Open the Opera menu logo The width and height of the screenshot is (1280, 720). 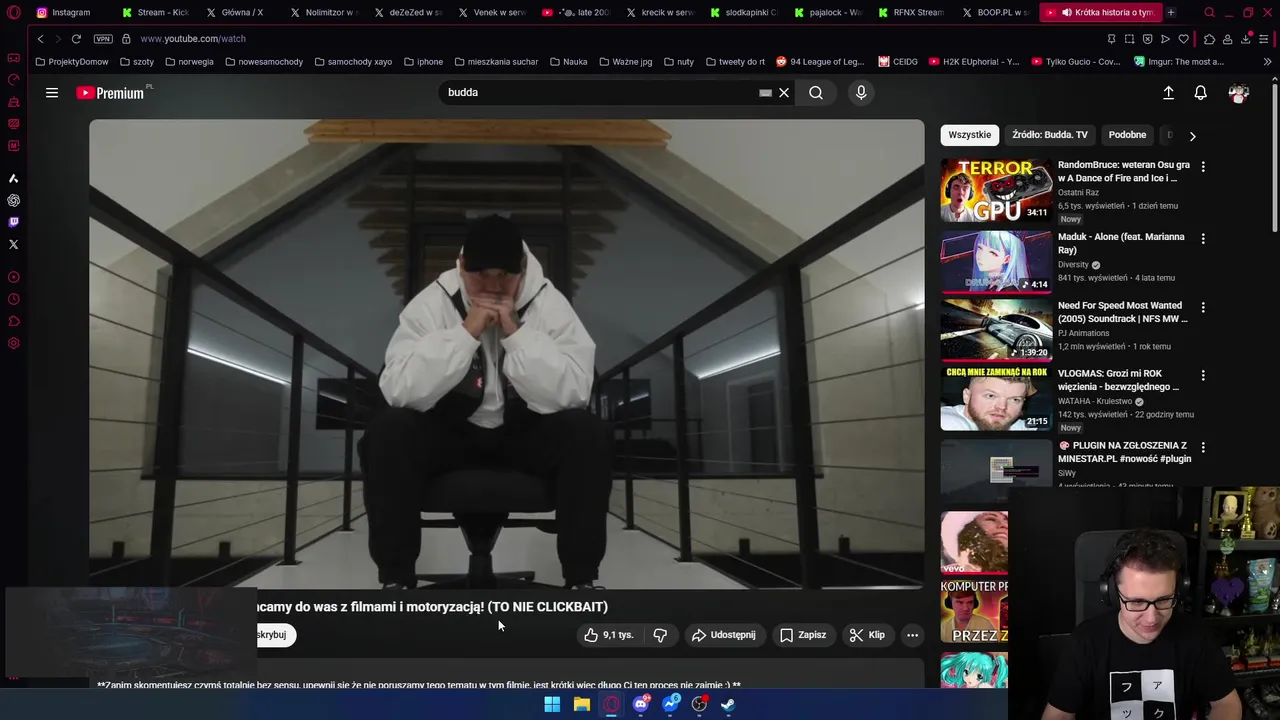[x=13, y=12]
